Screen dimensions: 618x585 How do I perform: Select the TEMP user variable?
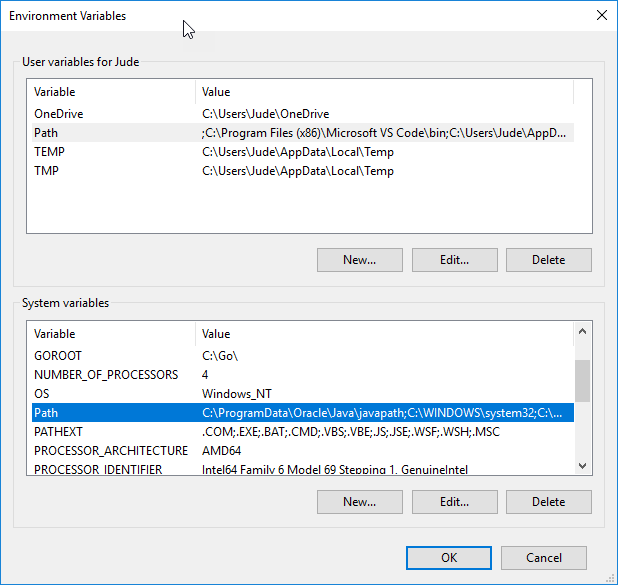click(x=49, y=152)
